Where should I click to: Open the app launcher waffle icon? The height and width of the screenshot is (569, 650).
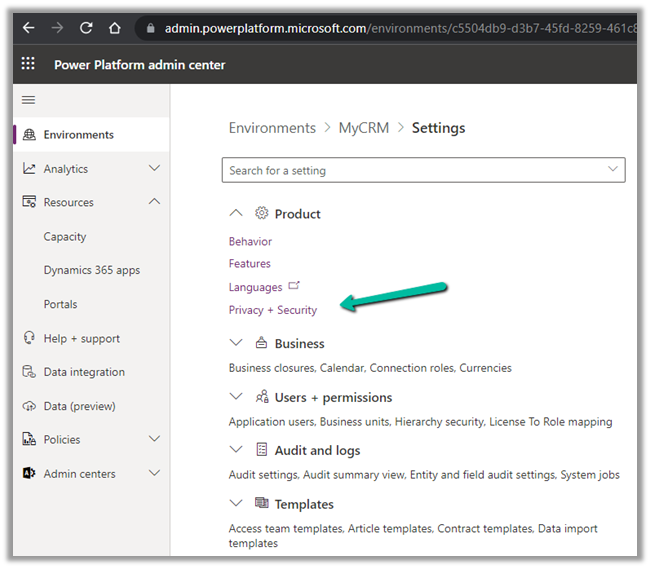pyautogui.click(x=28, y=65)
